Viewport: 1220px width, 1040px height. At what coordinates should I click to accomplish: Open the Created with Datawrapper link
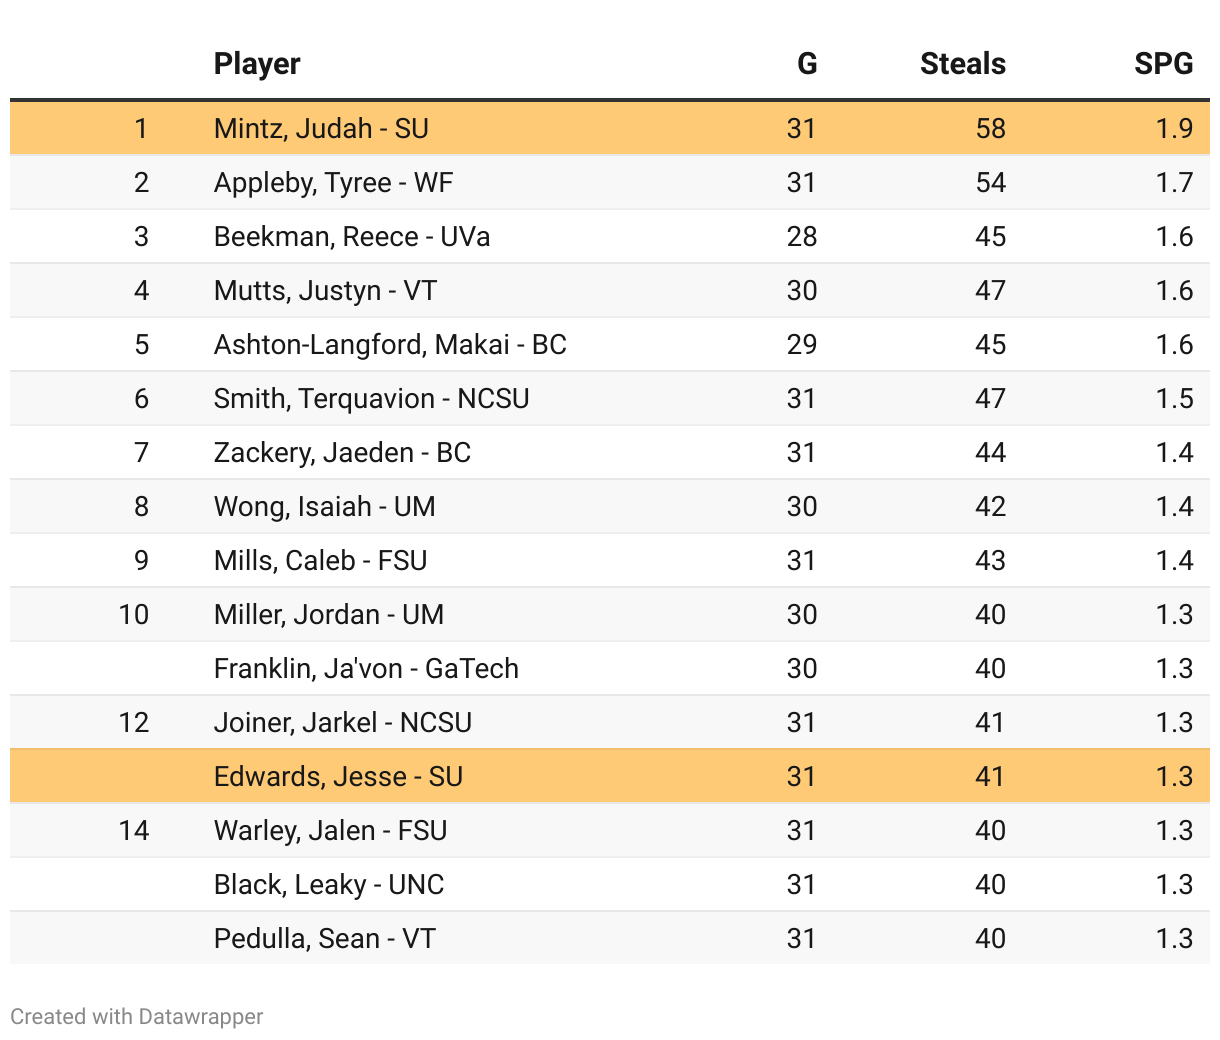(137, 1016)
